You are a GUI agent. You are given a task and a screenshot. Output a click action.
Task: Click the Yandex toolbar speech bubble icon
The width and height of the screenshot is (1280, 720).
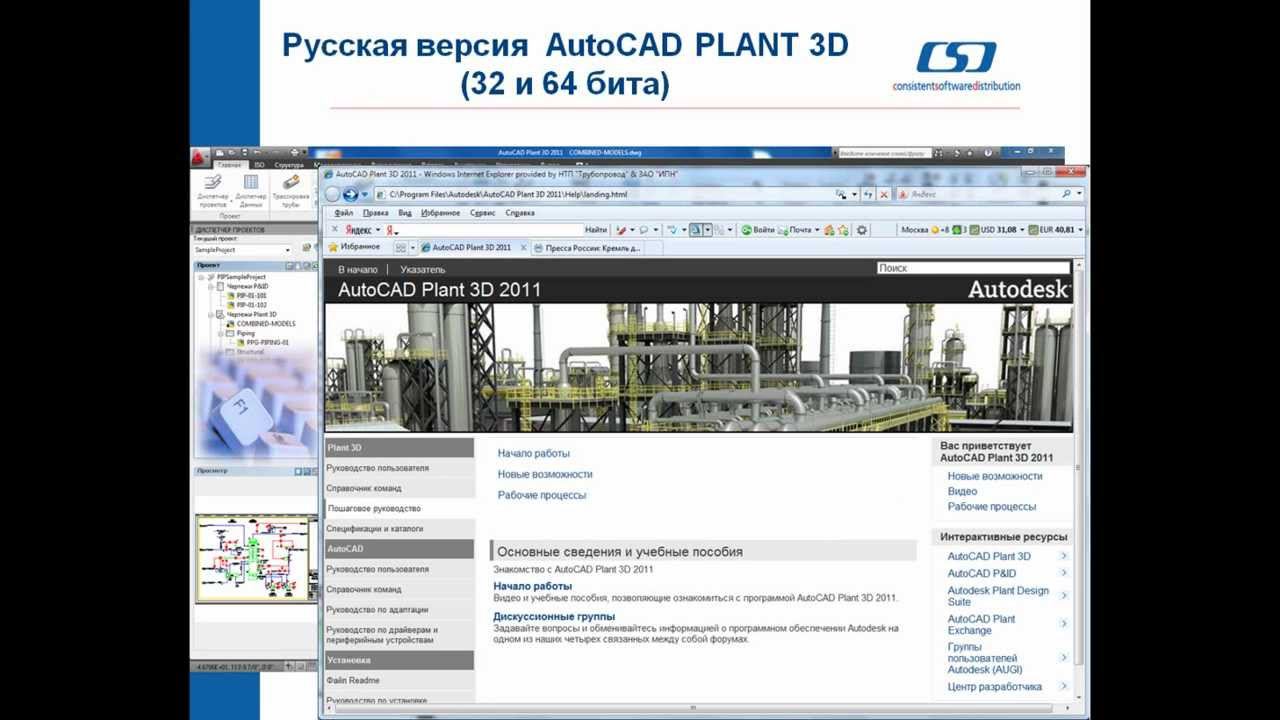click(x=644, y=230)
